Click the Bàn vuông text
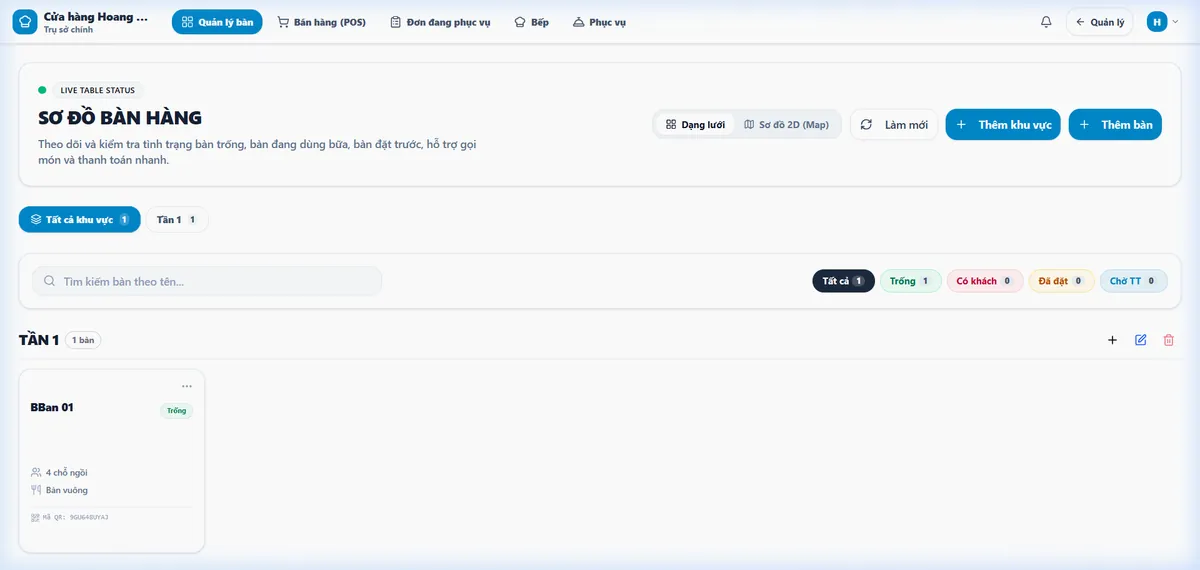 67,490
